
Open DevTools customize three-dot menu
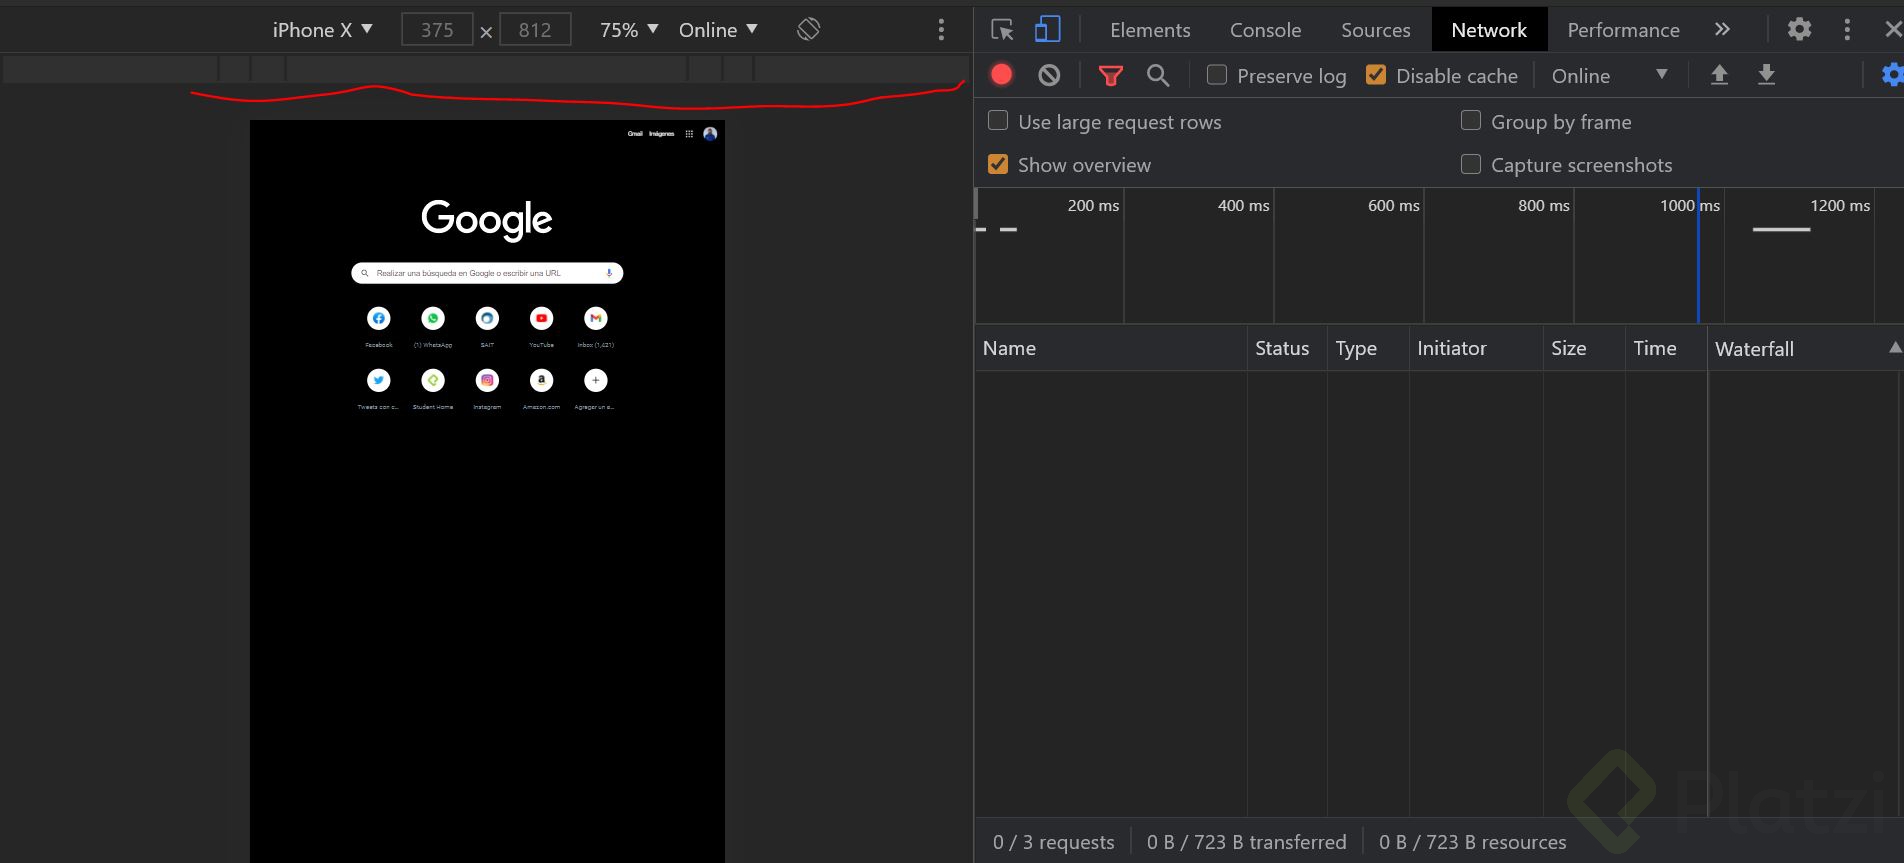click(1847, 30)
